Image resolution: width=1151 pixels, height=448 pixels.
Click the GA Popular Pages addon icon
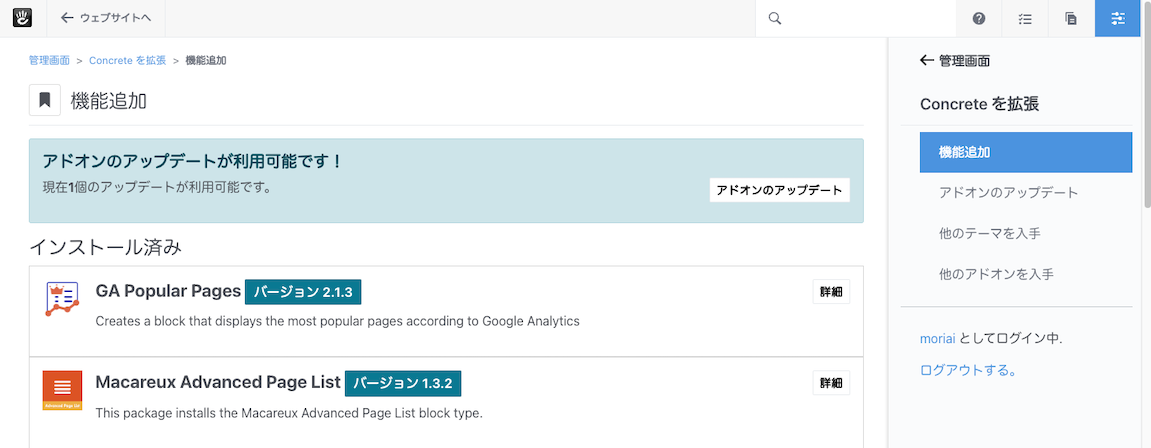[x=62, y=299]
